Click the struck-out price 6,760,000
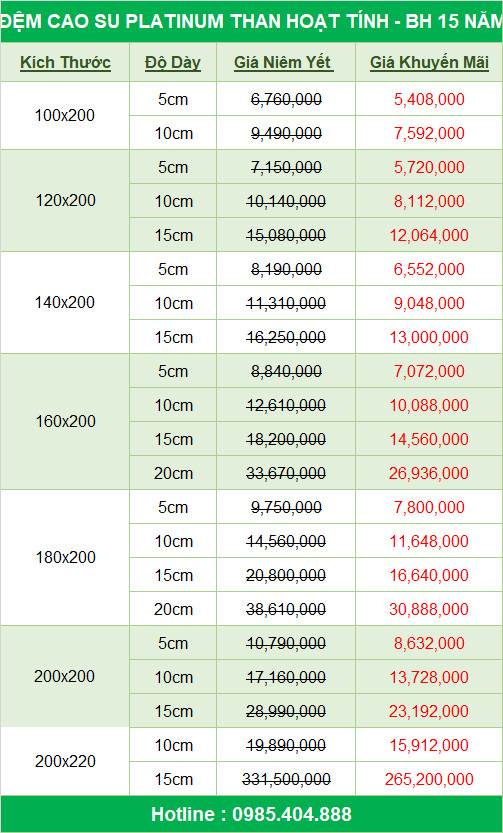Screen dimensions: 503x833 (x=286, y=99)
